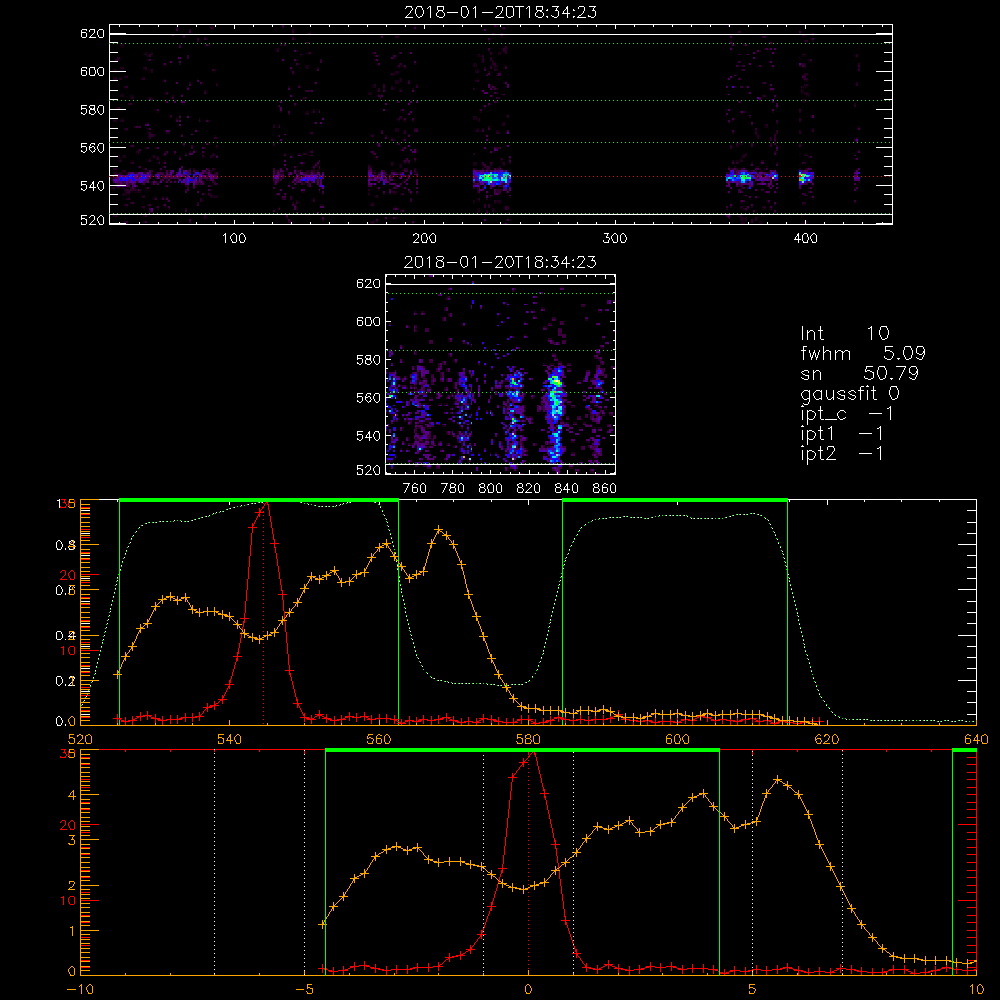Click red y-axis label 10 on bottom plot
The image size is (1000, 1000).
pyautogui.click(x=68, y=901)
